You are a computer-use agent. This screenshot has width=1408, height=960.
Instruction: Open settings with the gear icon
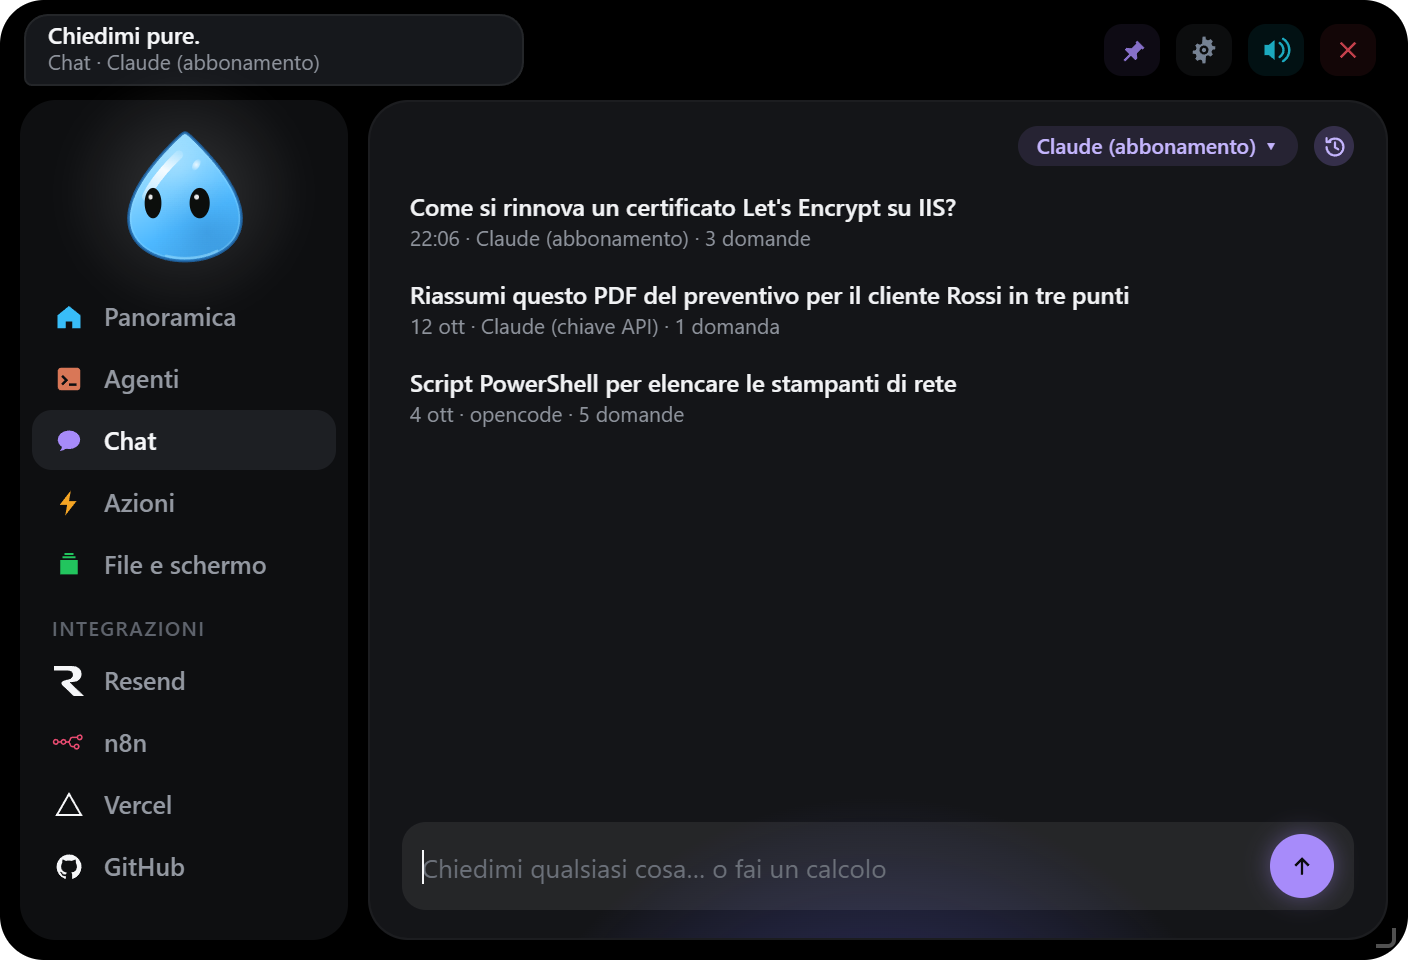click(x=1204, y=50)
